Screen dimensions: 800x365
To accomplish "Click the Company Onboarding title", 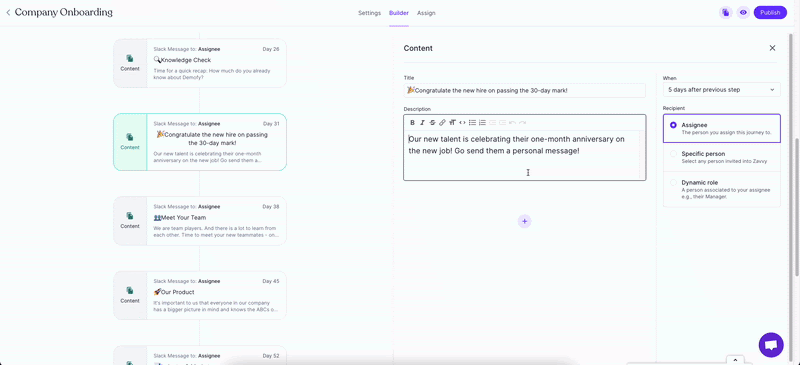I will pyautogui.click(x=64, y=12).
